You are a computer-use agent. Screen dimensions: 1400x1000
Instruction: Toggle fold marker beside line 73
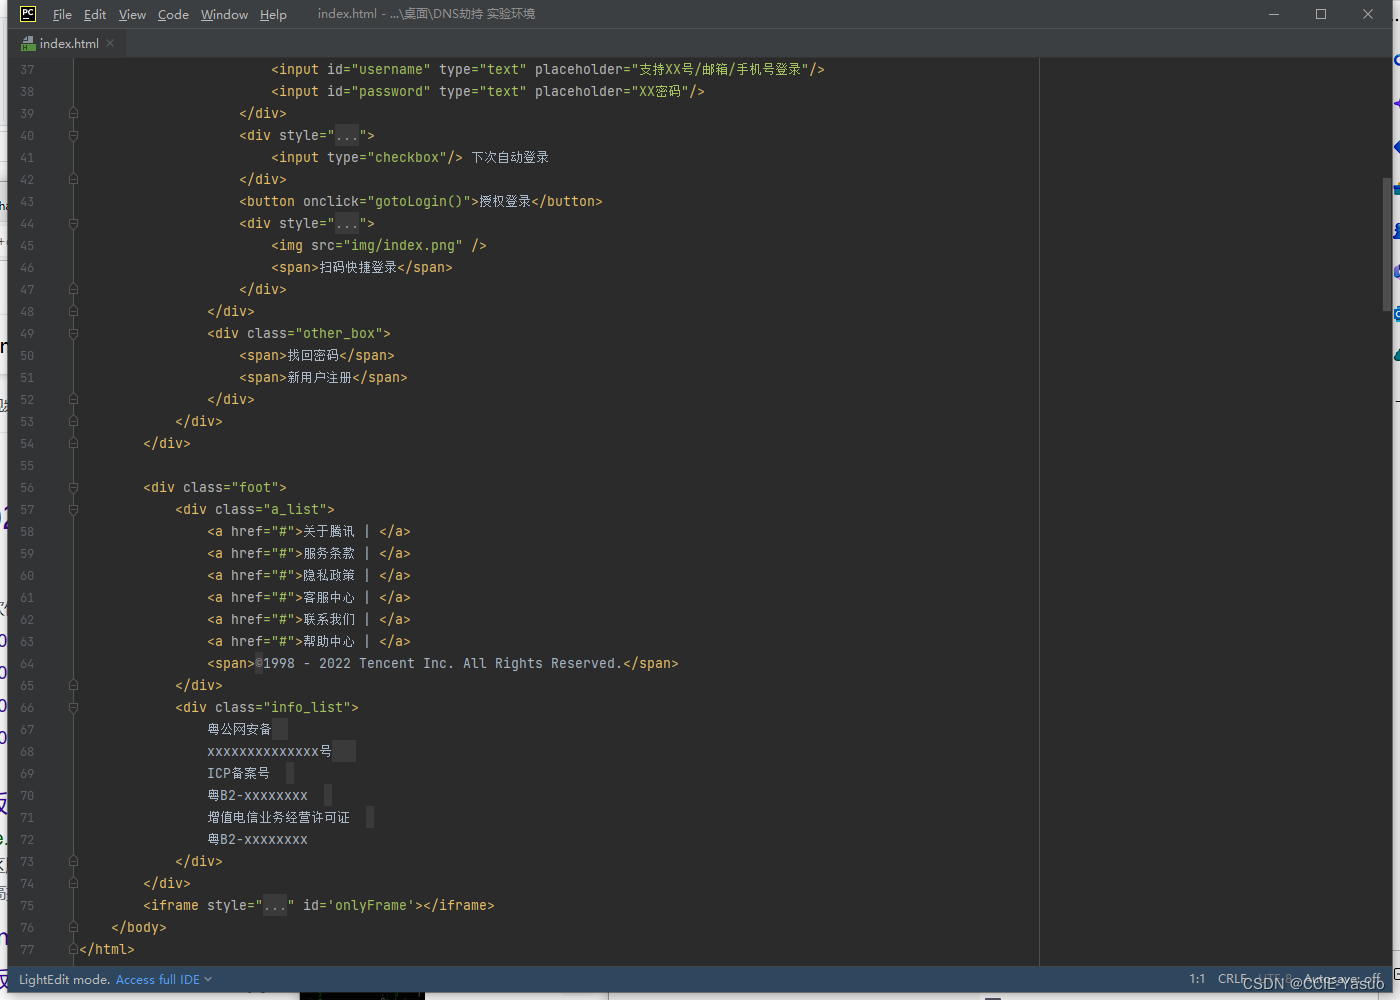[73, 861]
